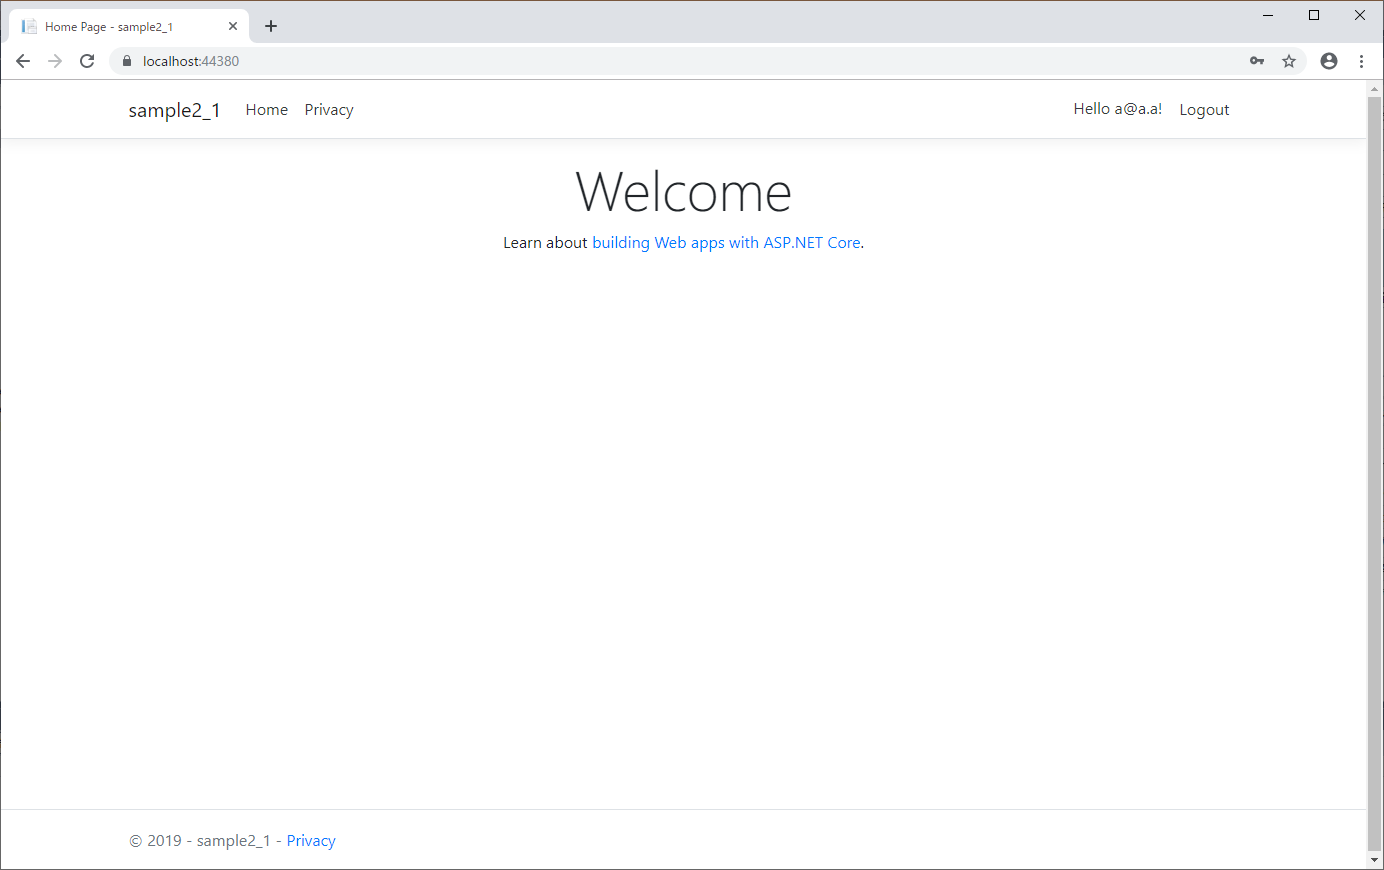Viewport: 1384px width, 870px height.
Task: Open saved passwords key icon
Action: (x=1257, y=61)
